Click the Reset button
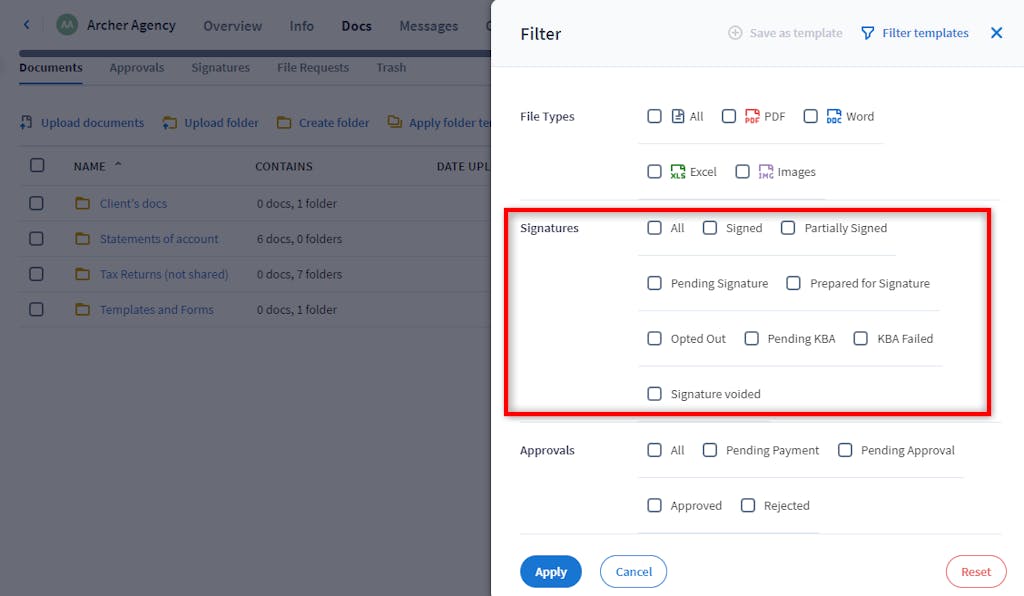This screenshot has height=596, width=1024. 976,572
